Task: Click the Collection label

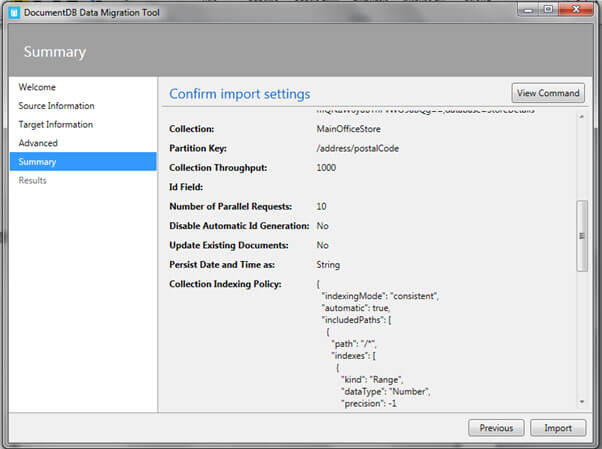Action: [x=192, y=129]
